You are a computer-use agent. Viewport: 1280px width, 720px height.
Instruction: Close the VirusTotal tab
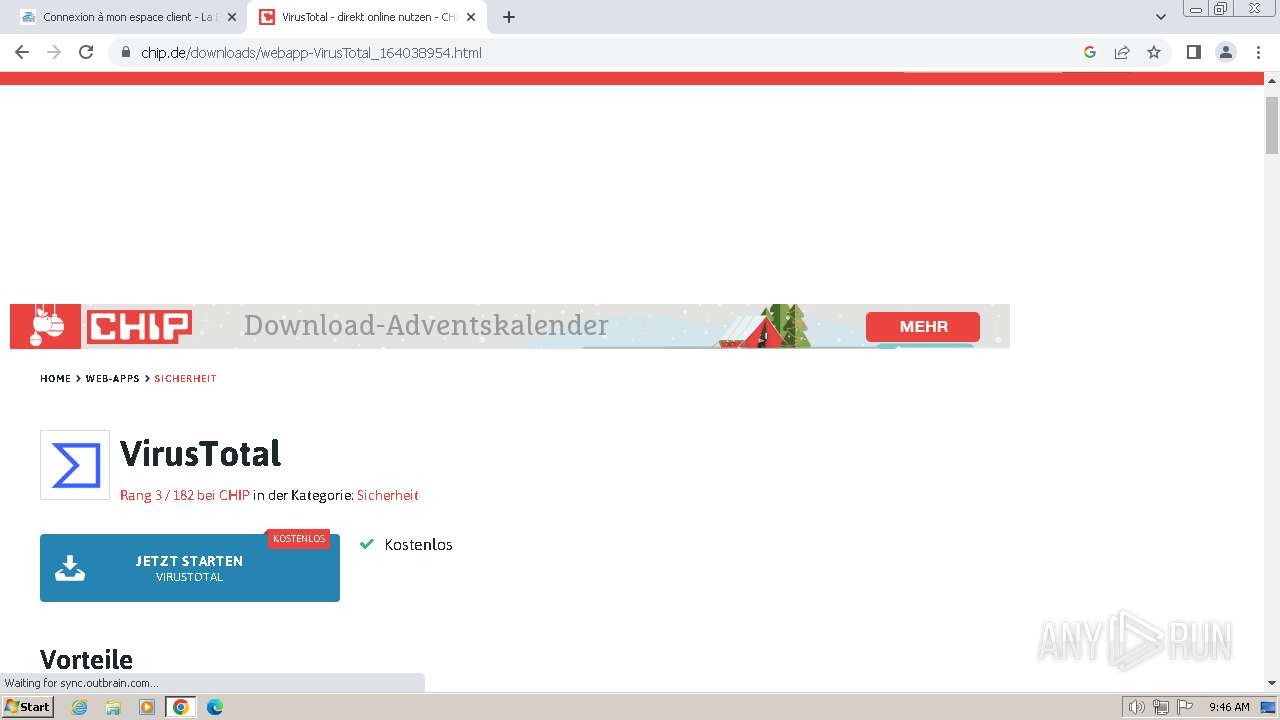[471, 17]
